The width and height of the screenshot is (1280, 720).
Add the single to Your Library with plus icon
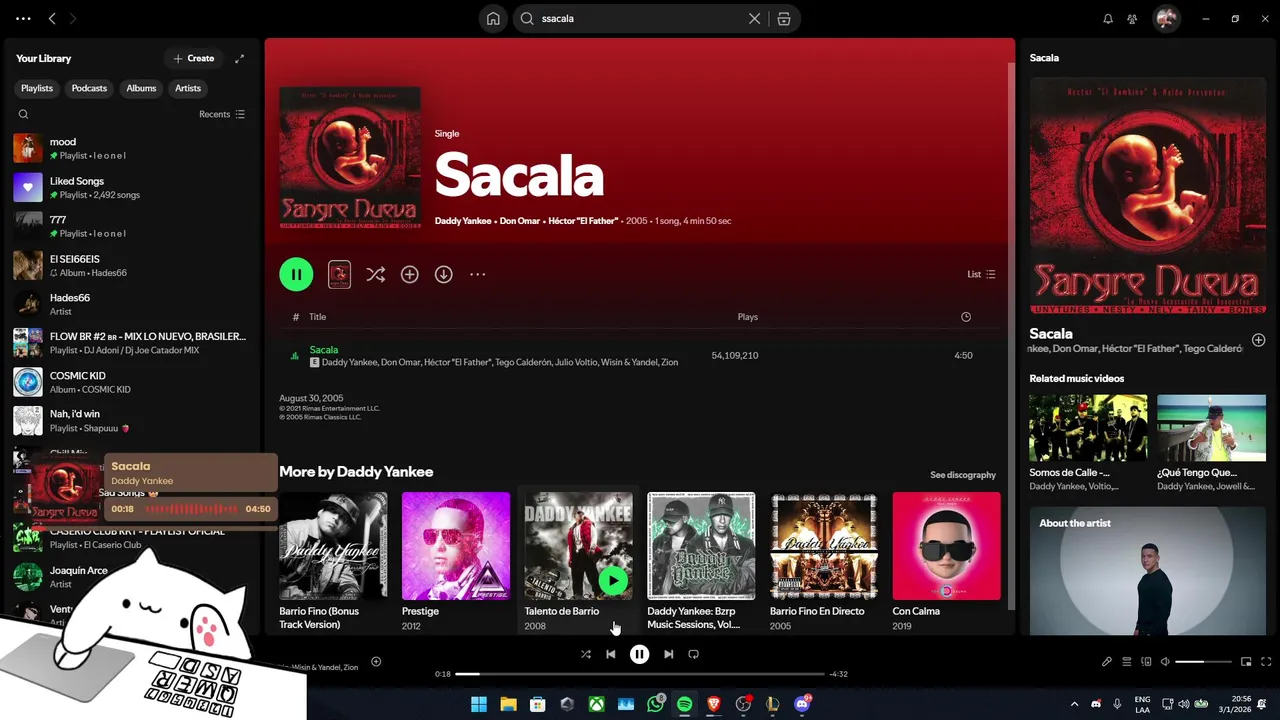point(410,274)
